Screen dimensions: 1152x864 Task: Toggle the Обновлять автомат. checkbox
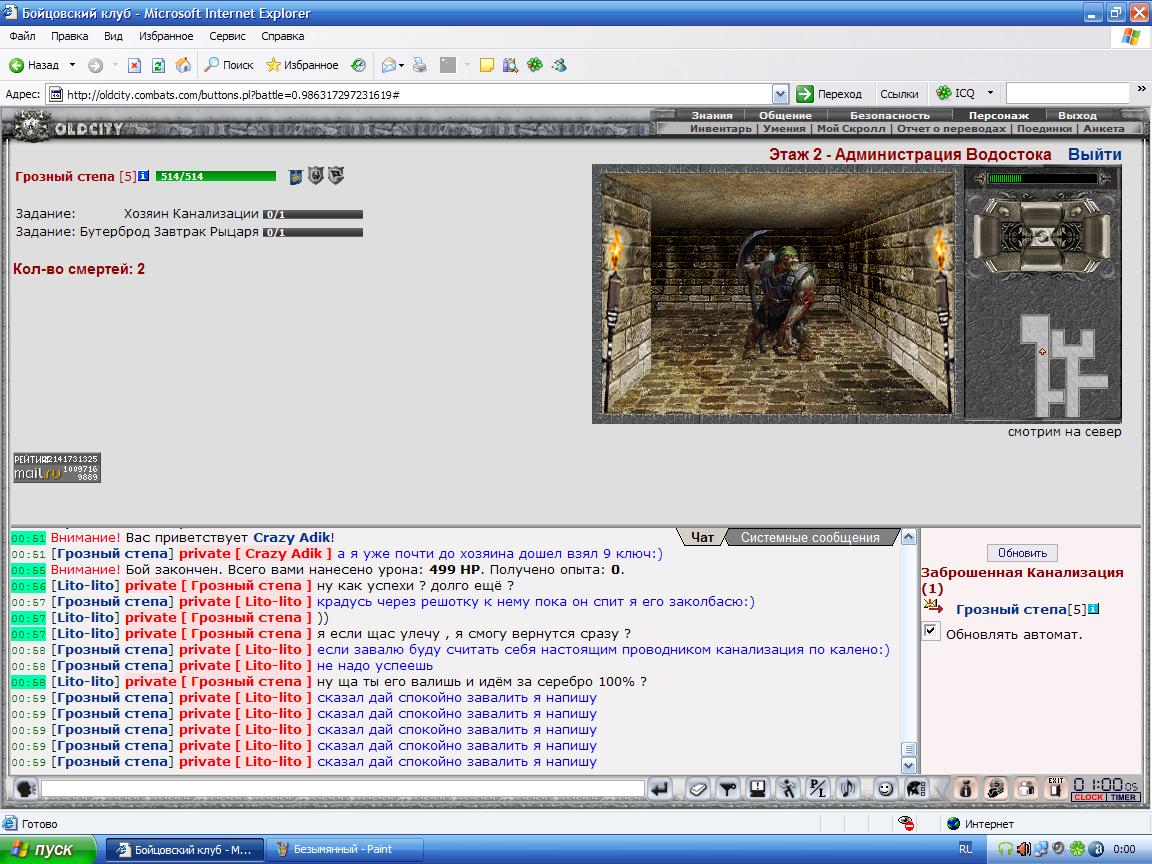click(931, 631)
